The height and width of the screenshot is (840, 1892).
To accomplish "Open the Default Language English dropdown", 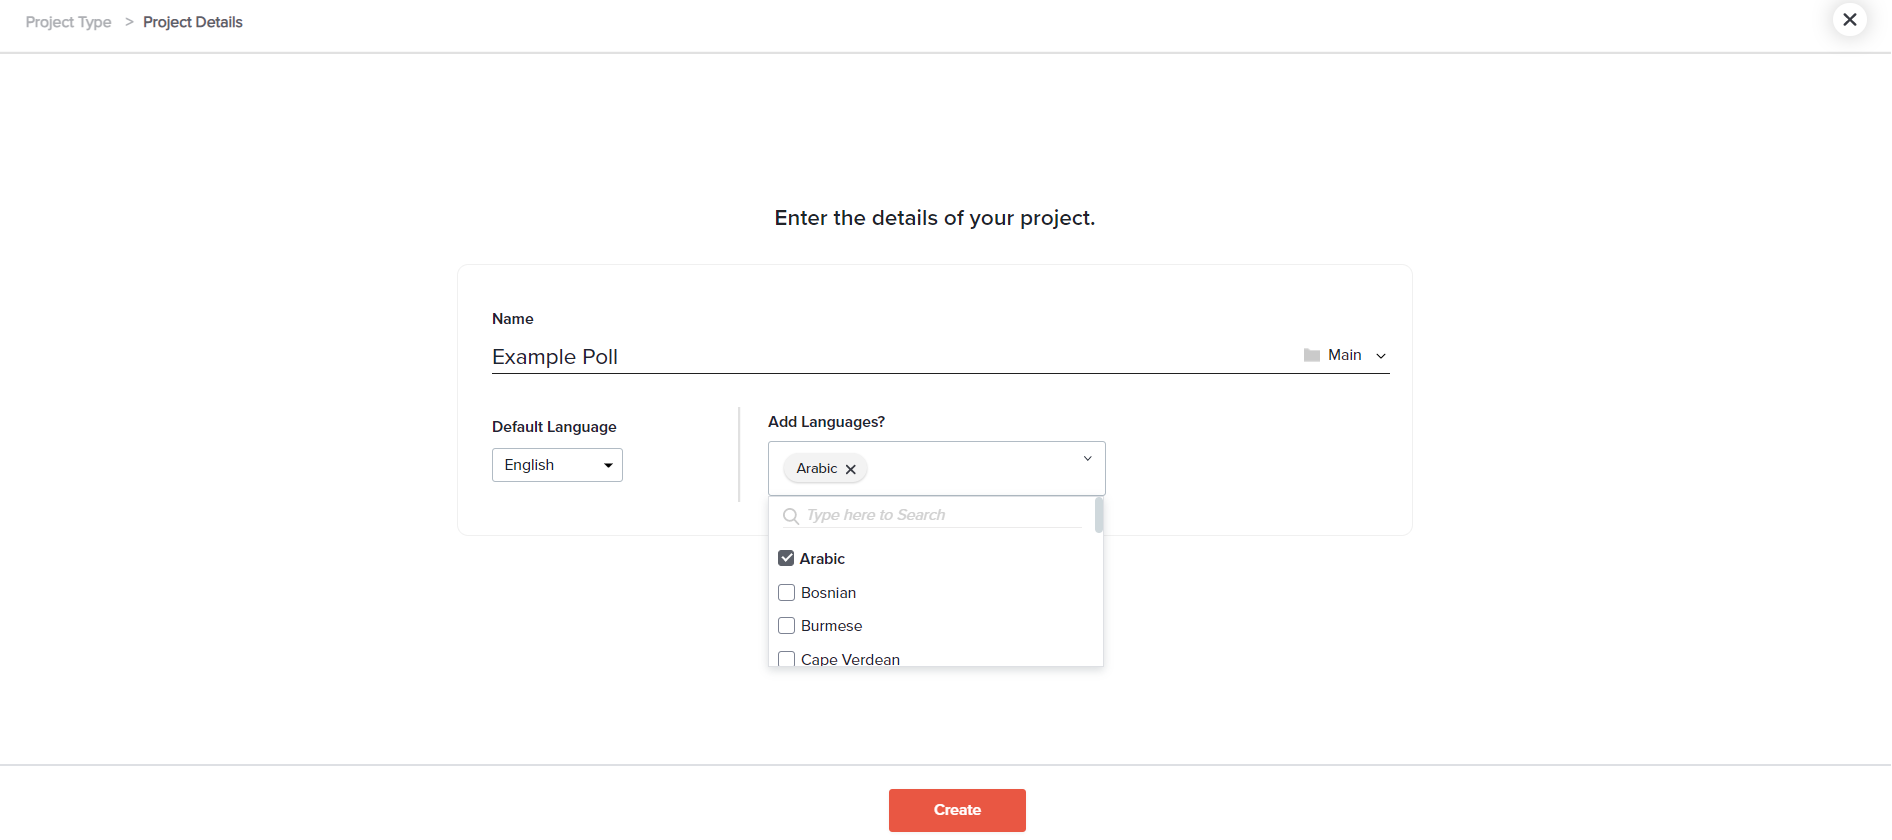I will (557, 465).
